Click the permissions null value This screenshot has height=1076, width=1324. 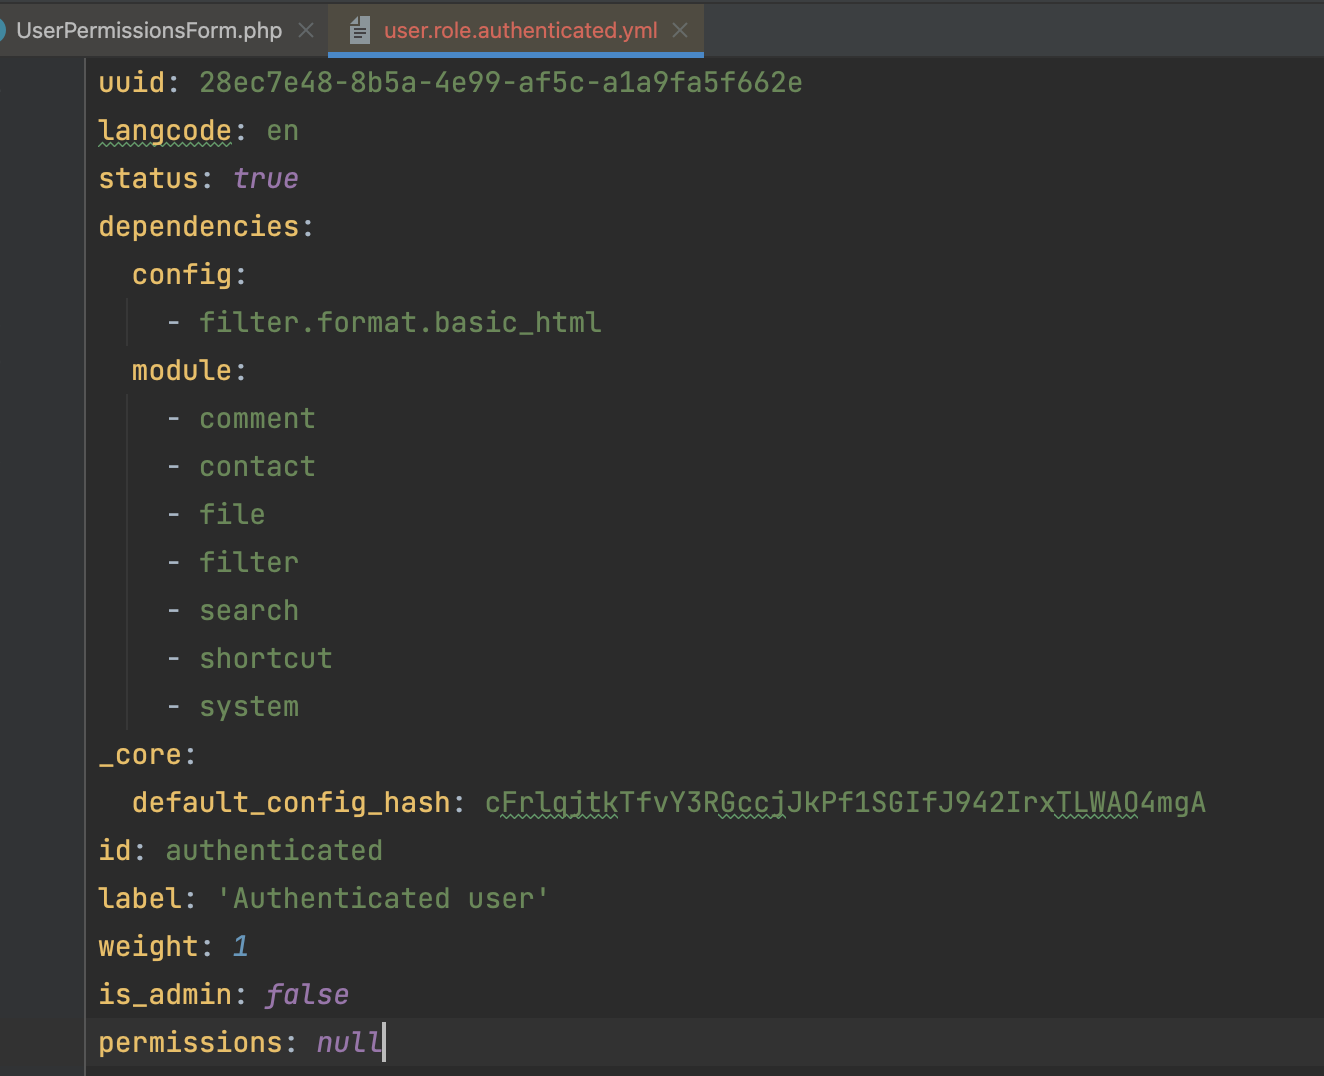(348, 1042)
